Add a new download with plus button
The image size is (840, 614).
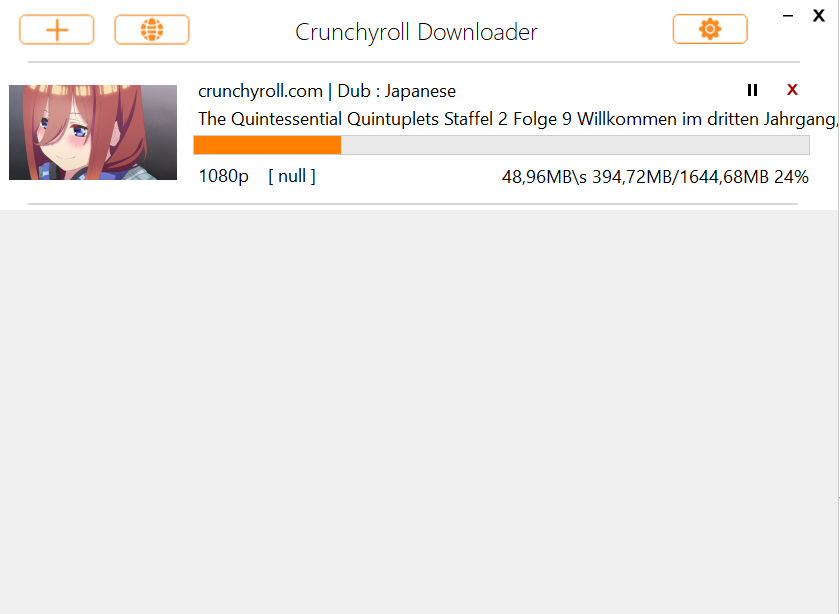57,29
